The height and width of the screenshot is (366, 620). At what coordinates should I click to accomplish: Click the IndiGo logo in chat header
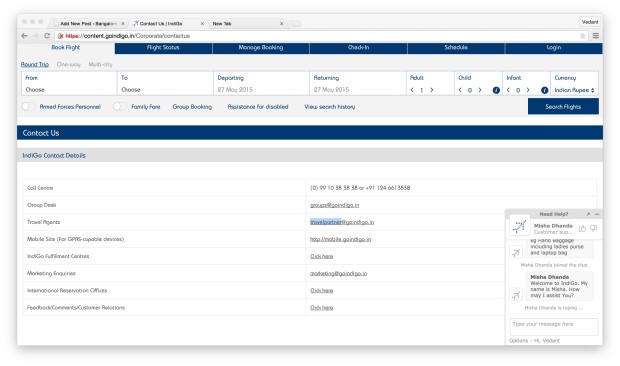[520, 226]
